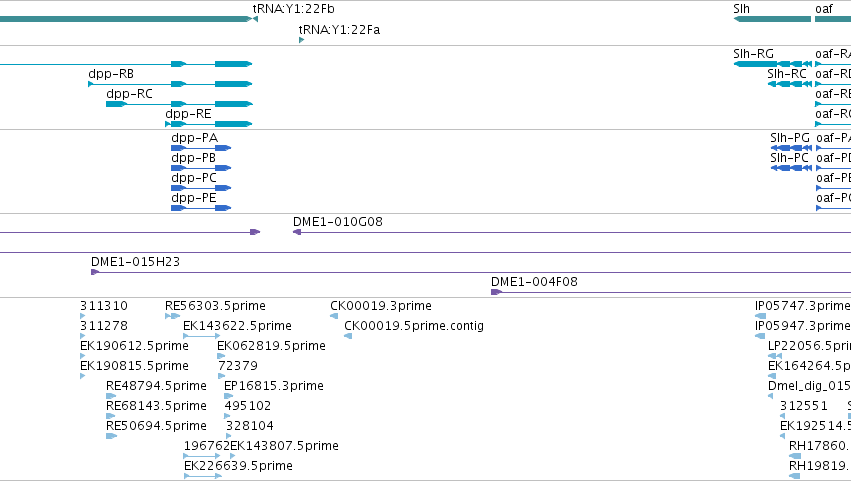Select EST 328104
Viewport: 851px width, 481px height.
coord(250,427)
